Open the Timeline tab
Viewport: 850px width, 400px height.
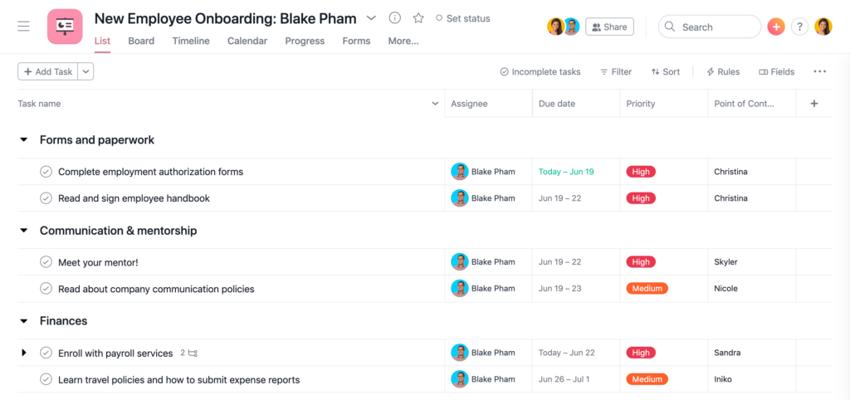pyautogui.click(x=191, y=41)
